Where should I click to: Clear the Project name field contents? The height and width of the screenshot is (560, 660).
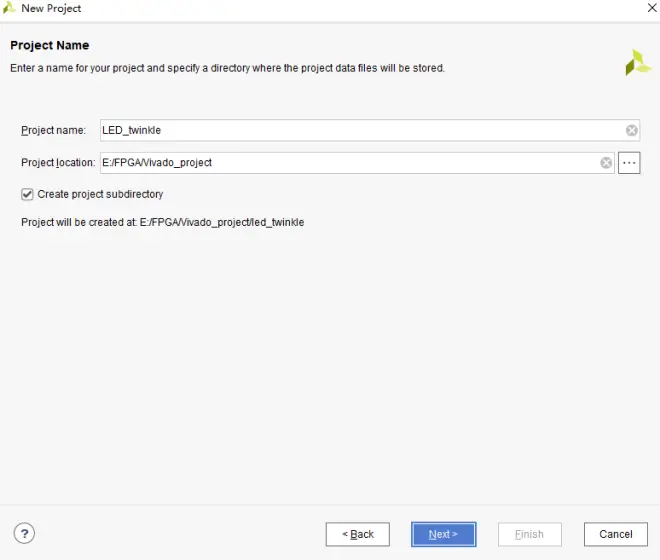coord(631,131)
